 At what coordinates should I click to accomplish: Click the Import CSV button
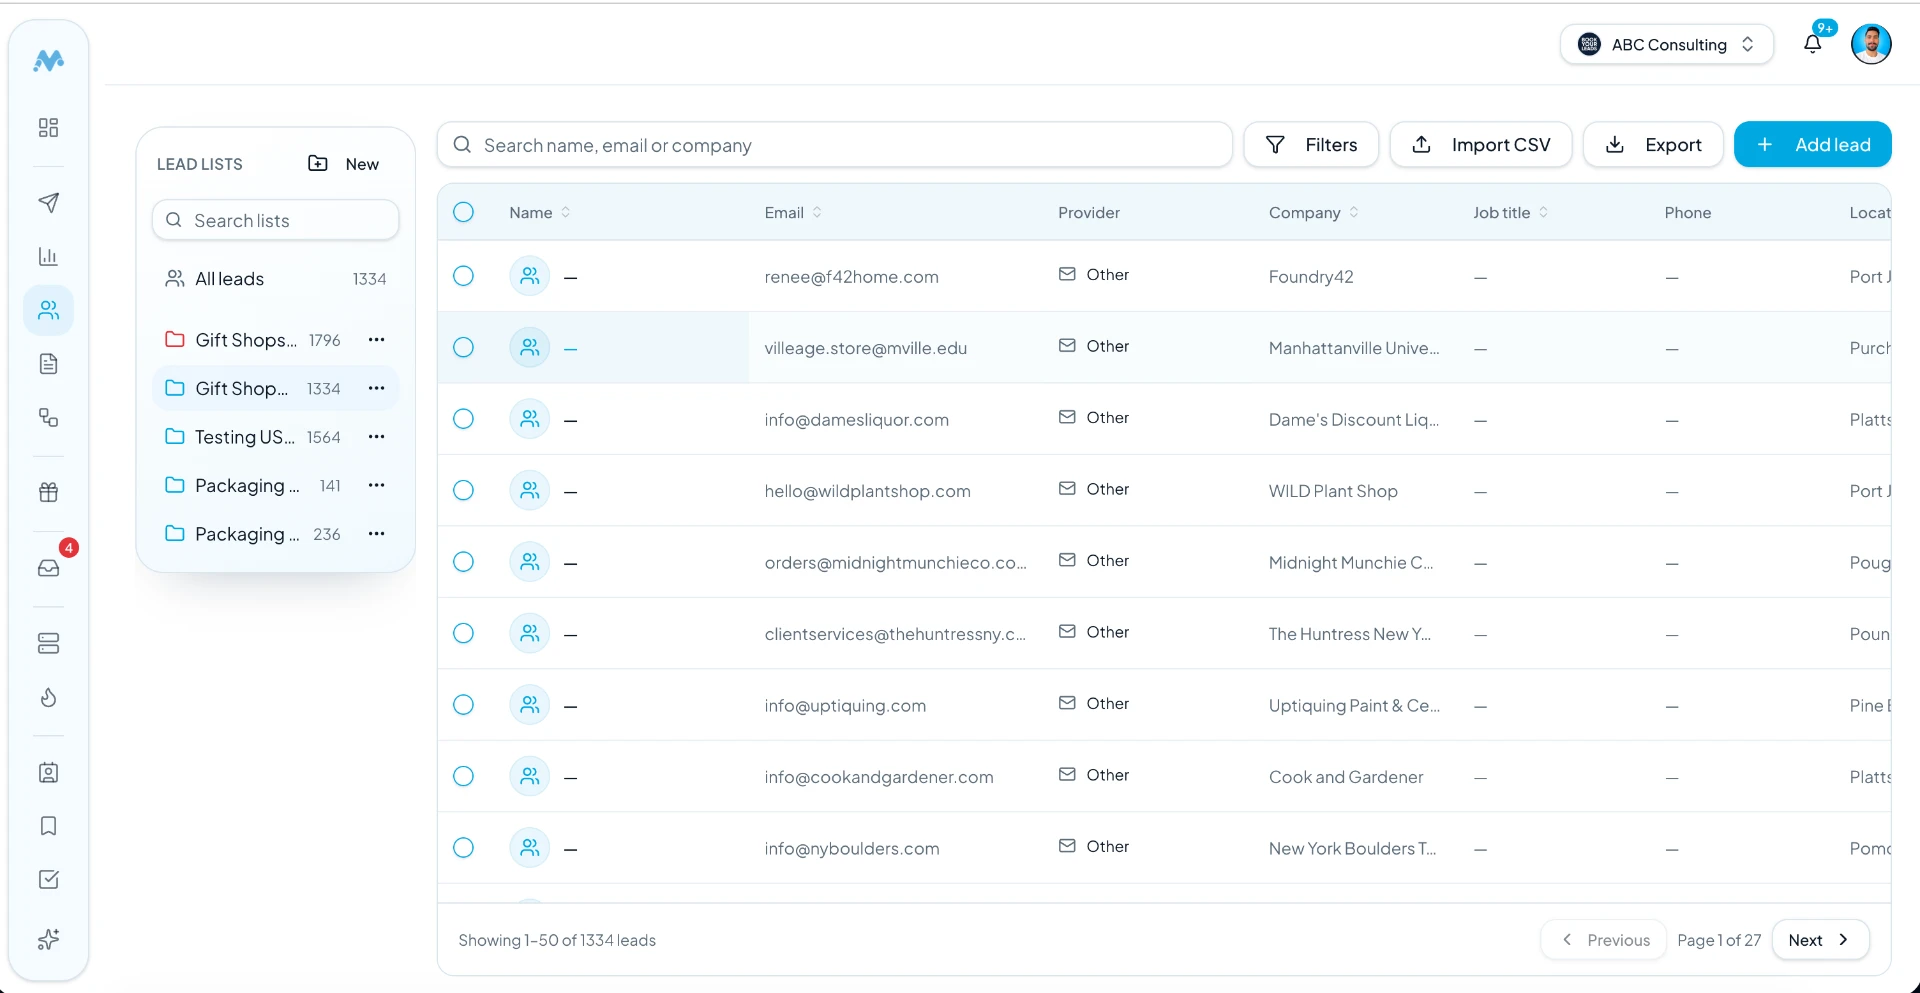pyautogui.click(x=1481, y=145)
